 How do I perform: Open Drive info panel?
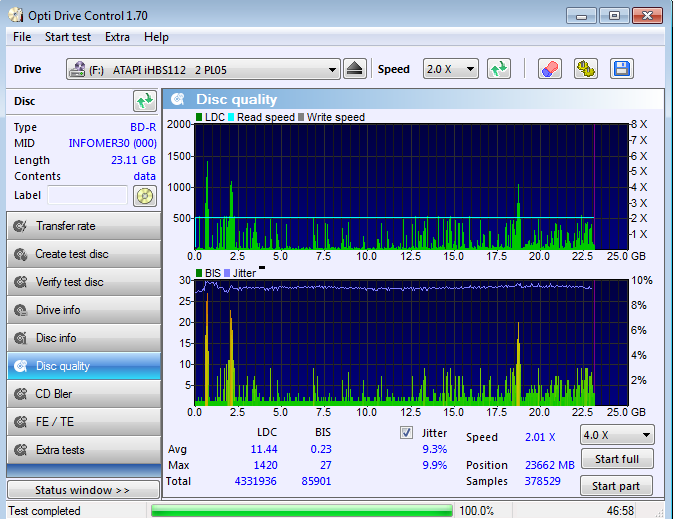84,310
